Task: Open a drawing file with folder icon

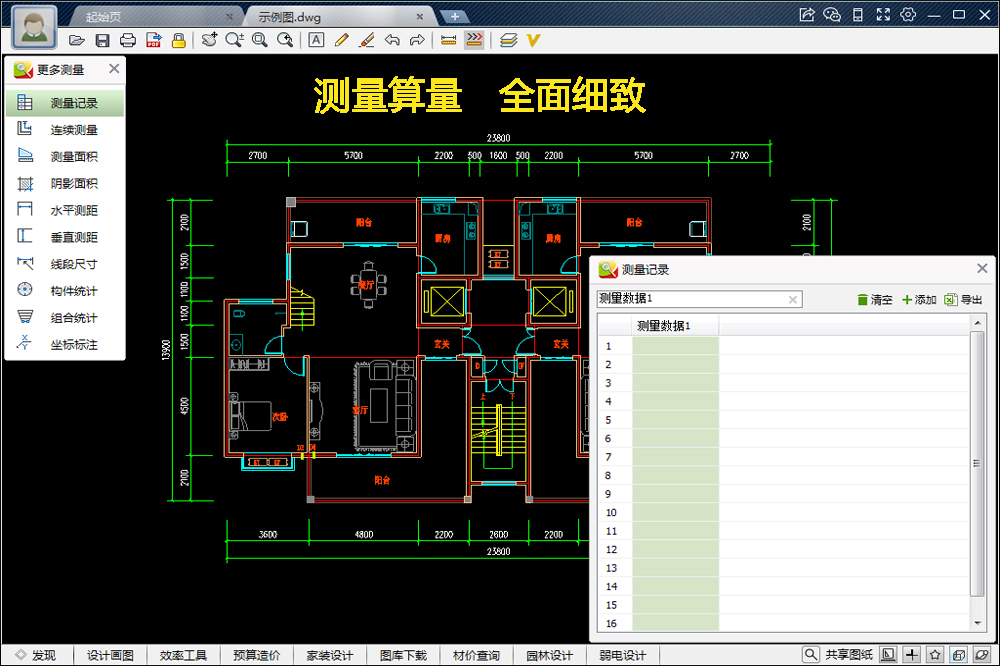Action: pyautogui.click(x=77, y=40)
